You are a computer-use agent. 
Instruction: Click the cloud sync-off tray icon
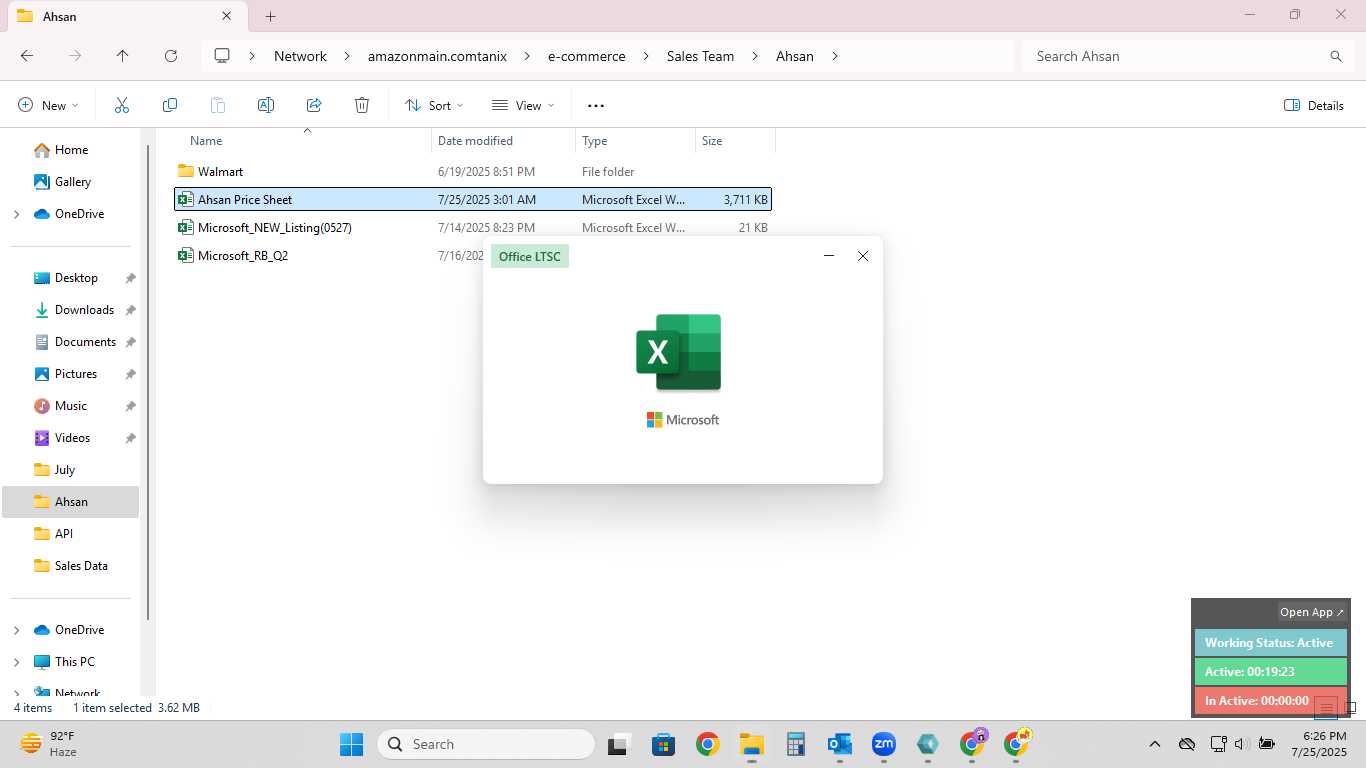tap(1186, 744)
